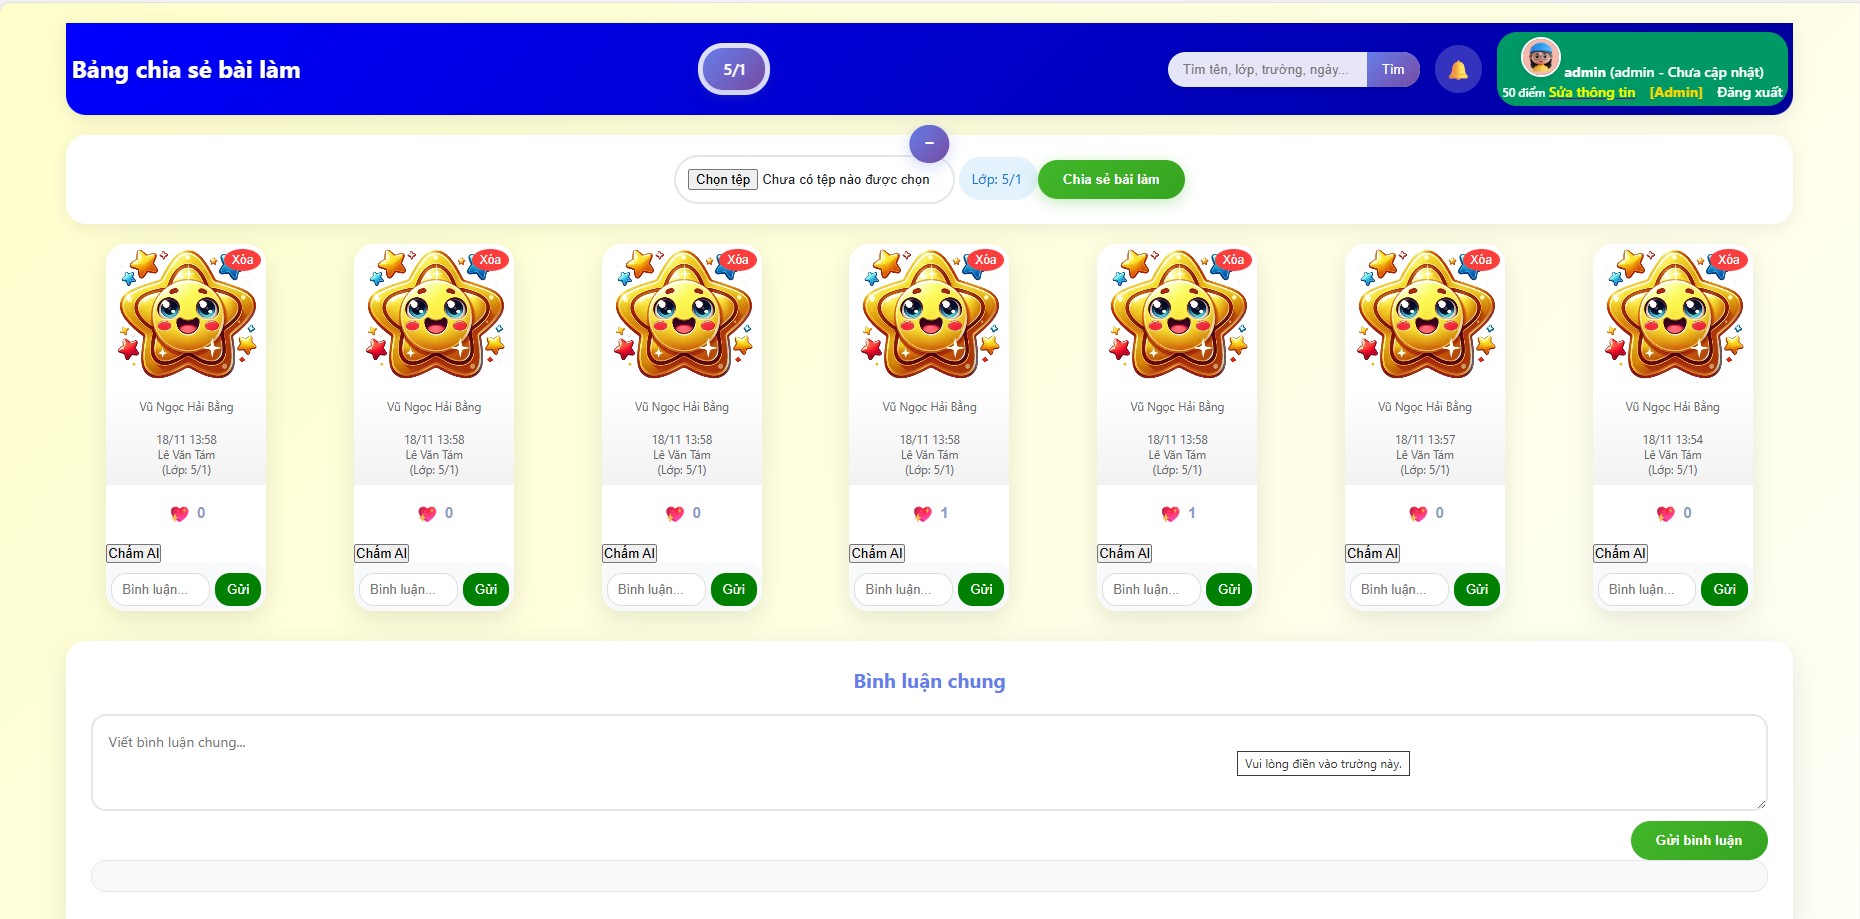Like the first post's heart icon
The height and width of the screenshot is (919, 1860).
179,514
